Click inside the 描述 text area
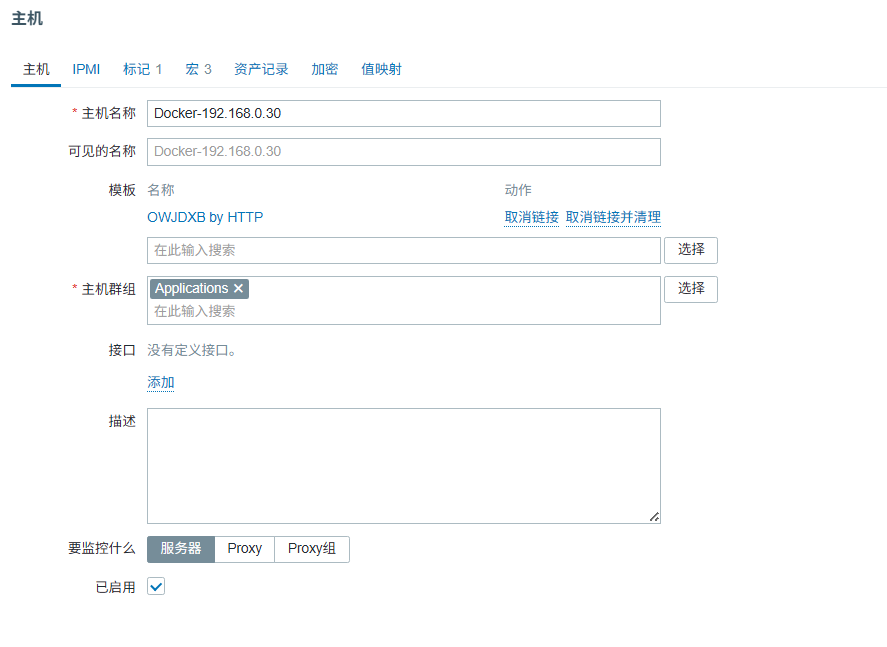Viewport: 887px width, 647px height. (x=404, y=466)
